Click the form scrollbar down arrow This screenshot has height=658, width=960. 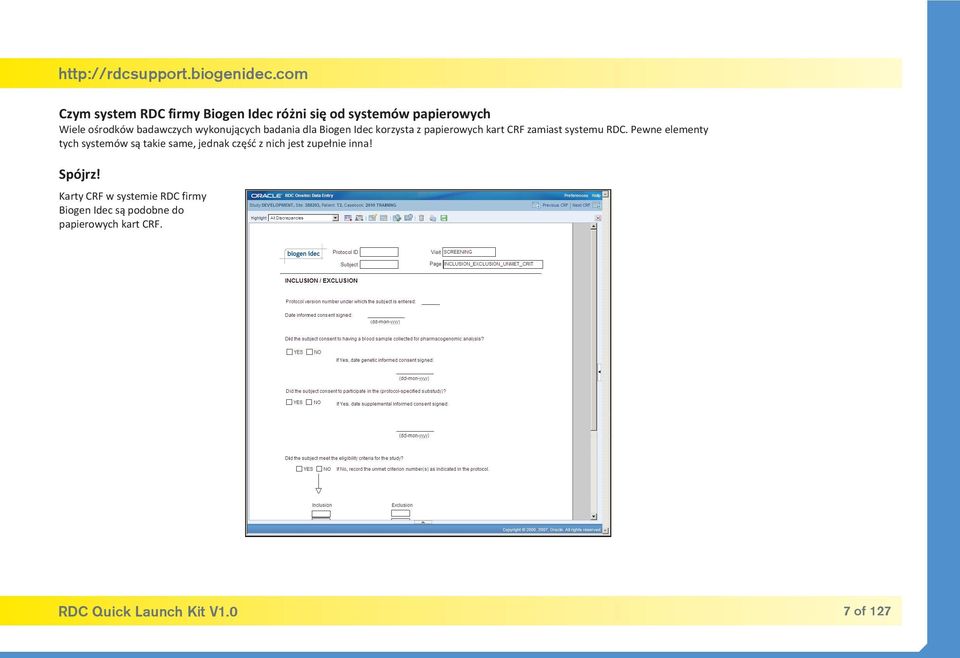point(593,517)
